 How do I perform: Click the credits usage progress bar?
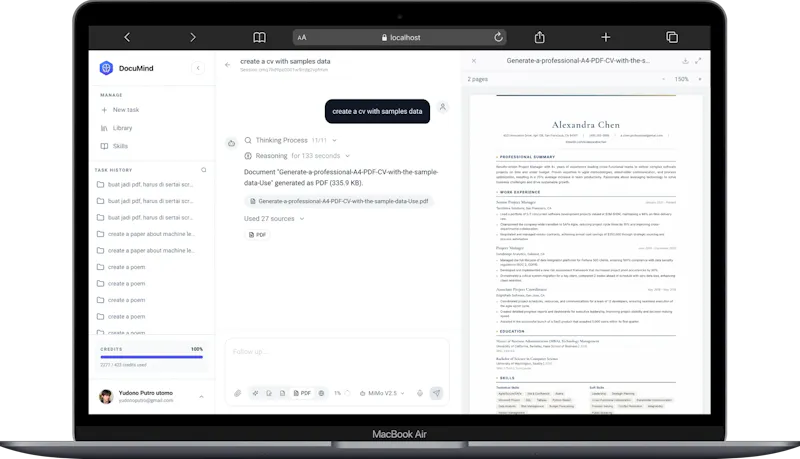point(152,357)
